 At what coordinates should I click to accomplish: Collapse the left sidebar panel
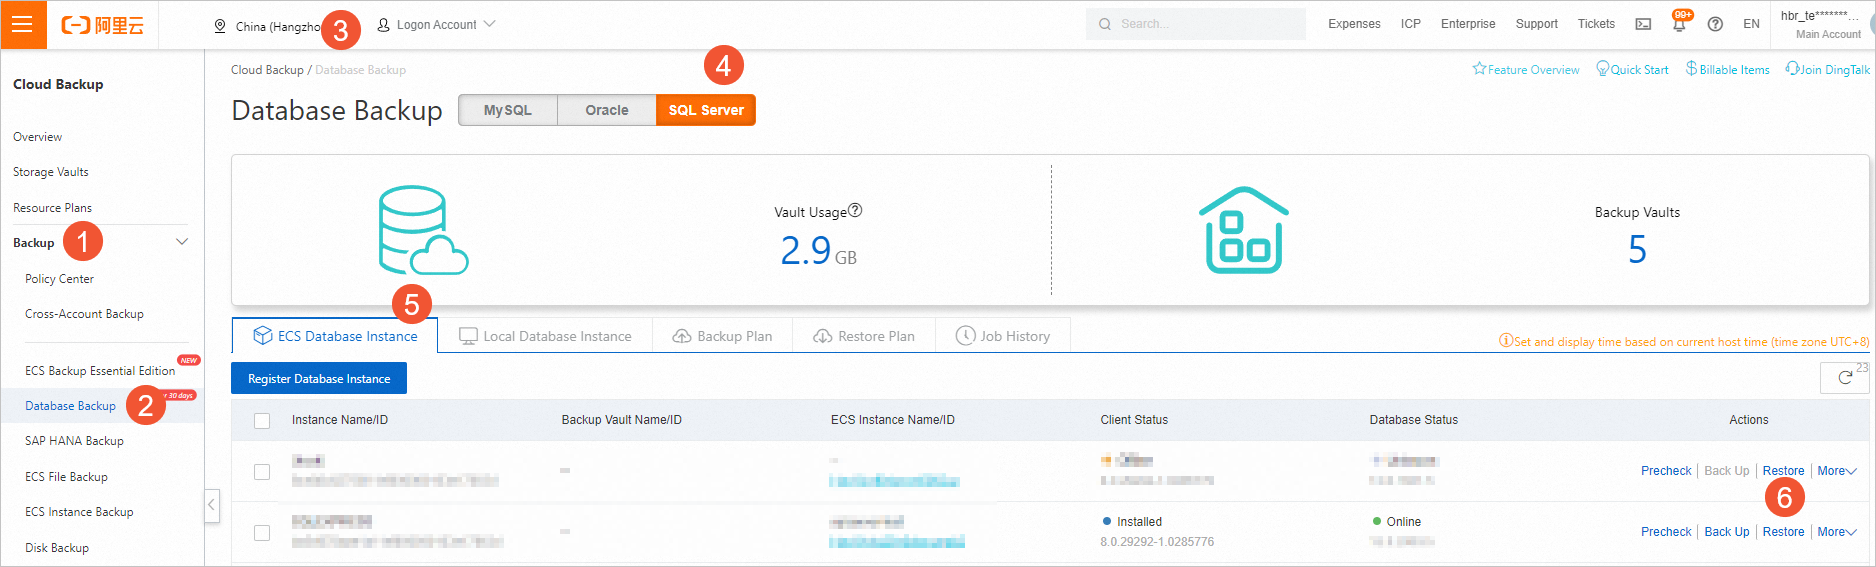211,505
